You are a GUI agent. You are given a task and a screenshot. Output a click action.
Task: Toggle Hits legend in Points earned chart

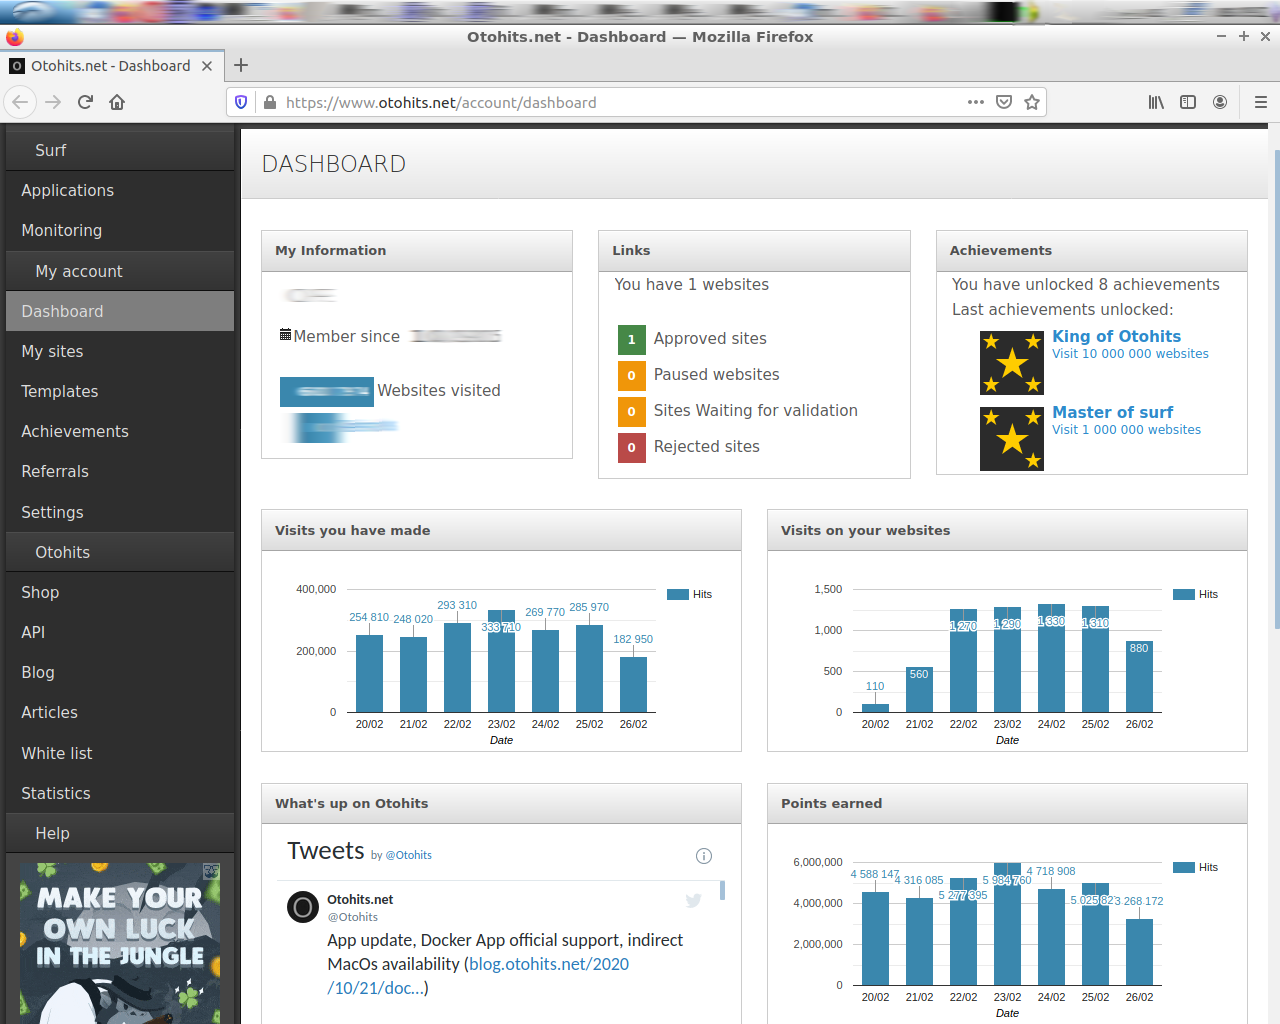coord(1196,867)
